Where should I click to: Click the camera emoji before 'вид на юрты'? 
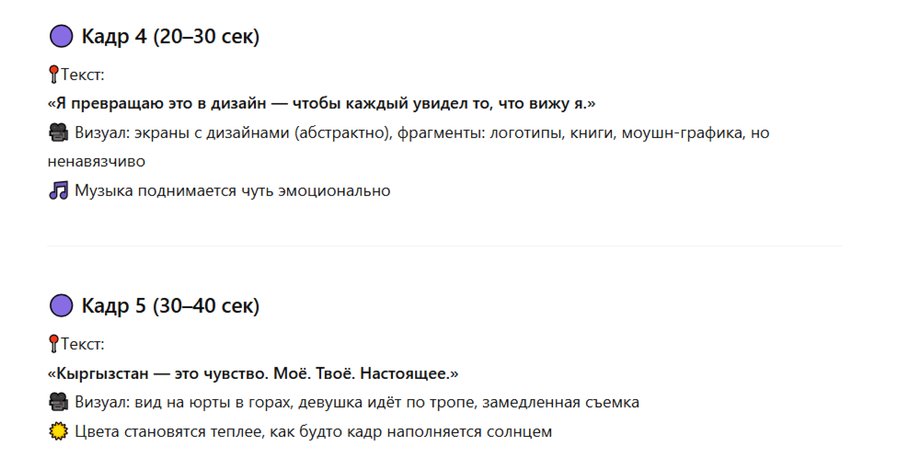pyautogui.click(x=58, y=402)
